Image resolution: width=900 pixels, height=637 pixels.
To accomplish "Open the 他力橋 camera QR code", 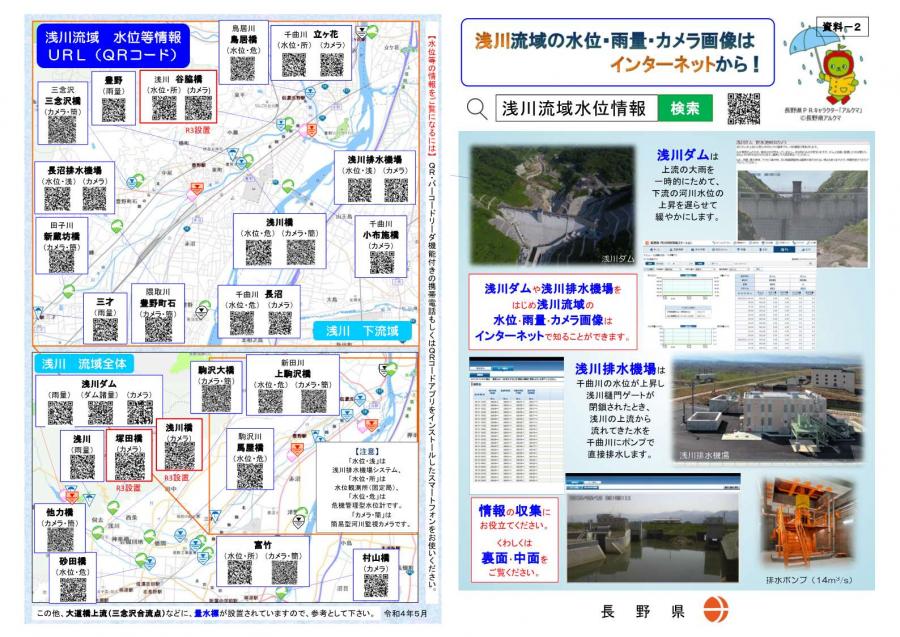I will pyautogui.click(x=60, y=539).
